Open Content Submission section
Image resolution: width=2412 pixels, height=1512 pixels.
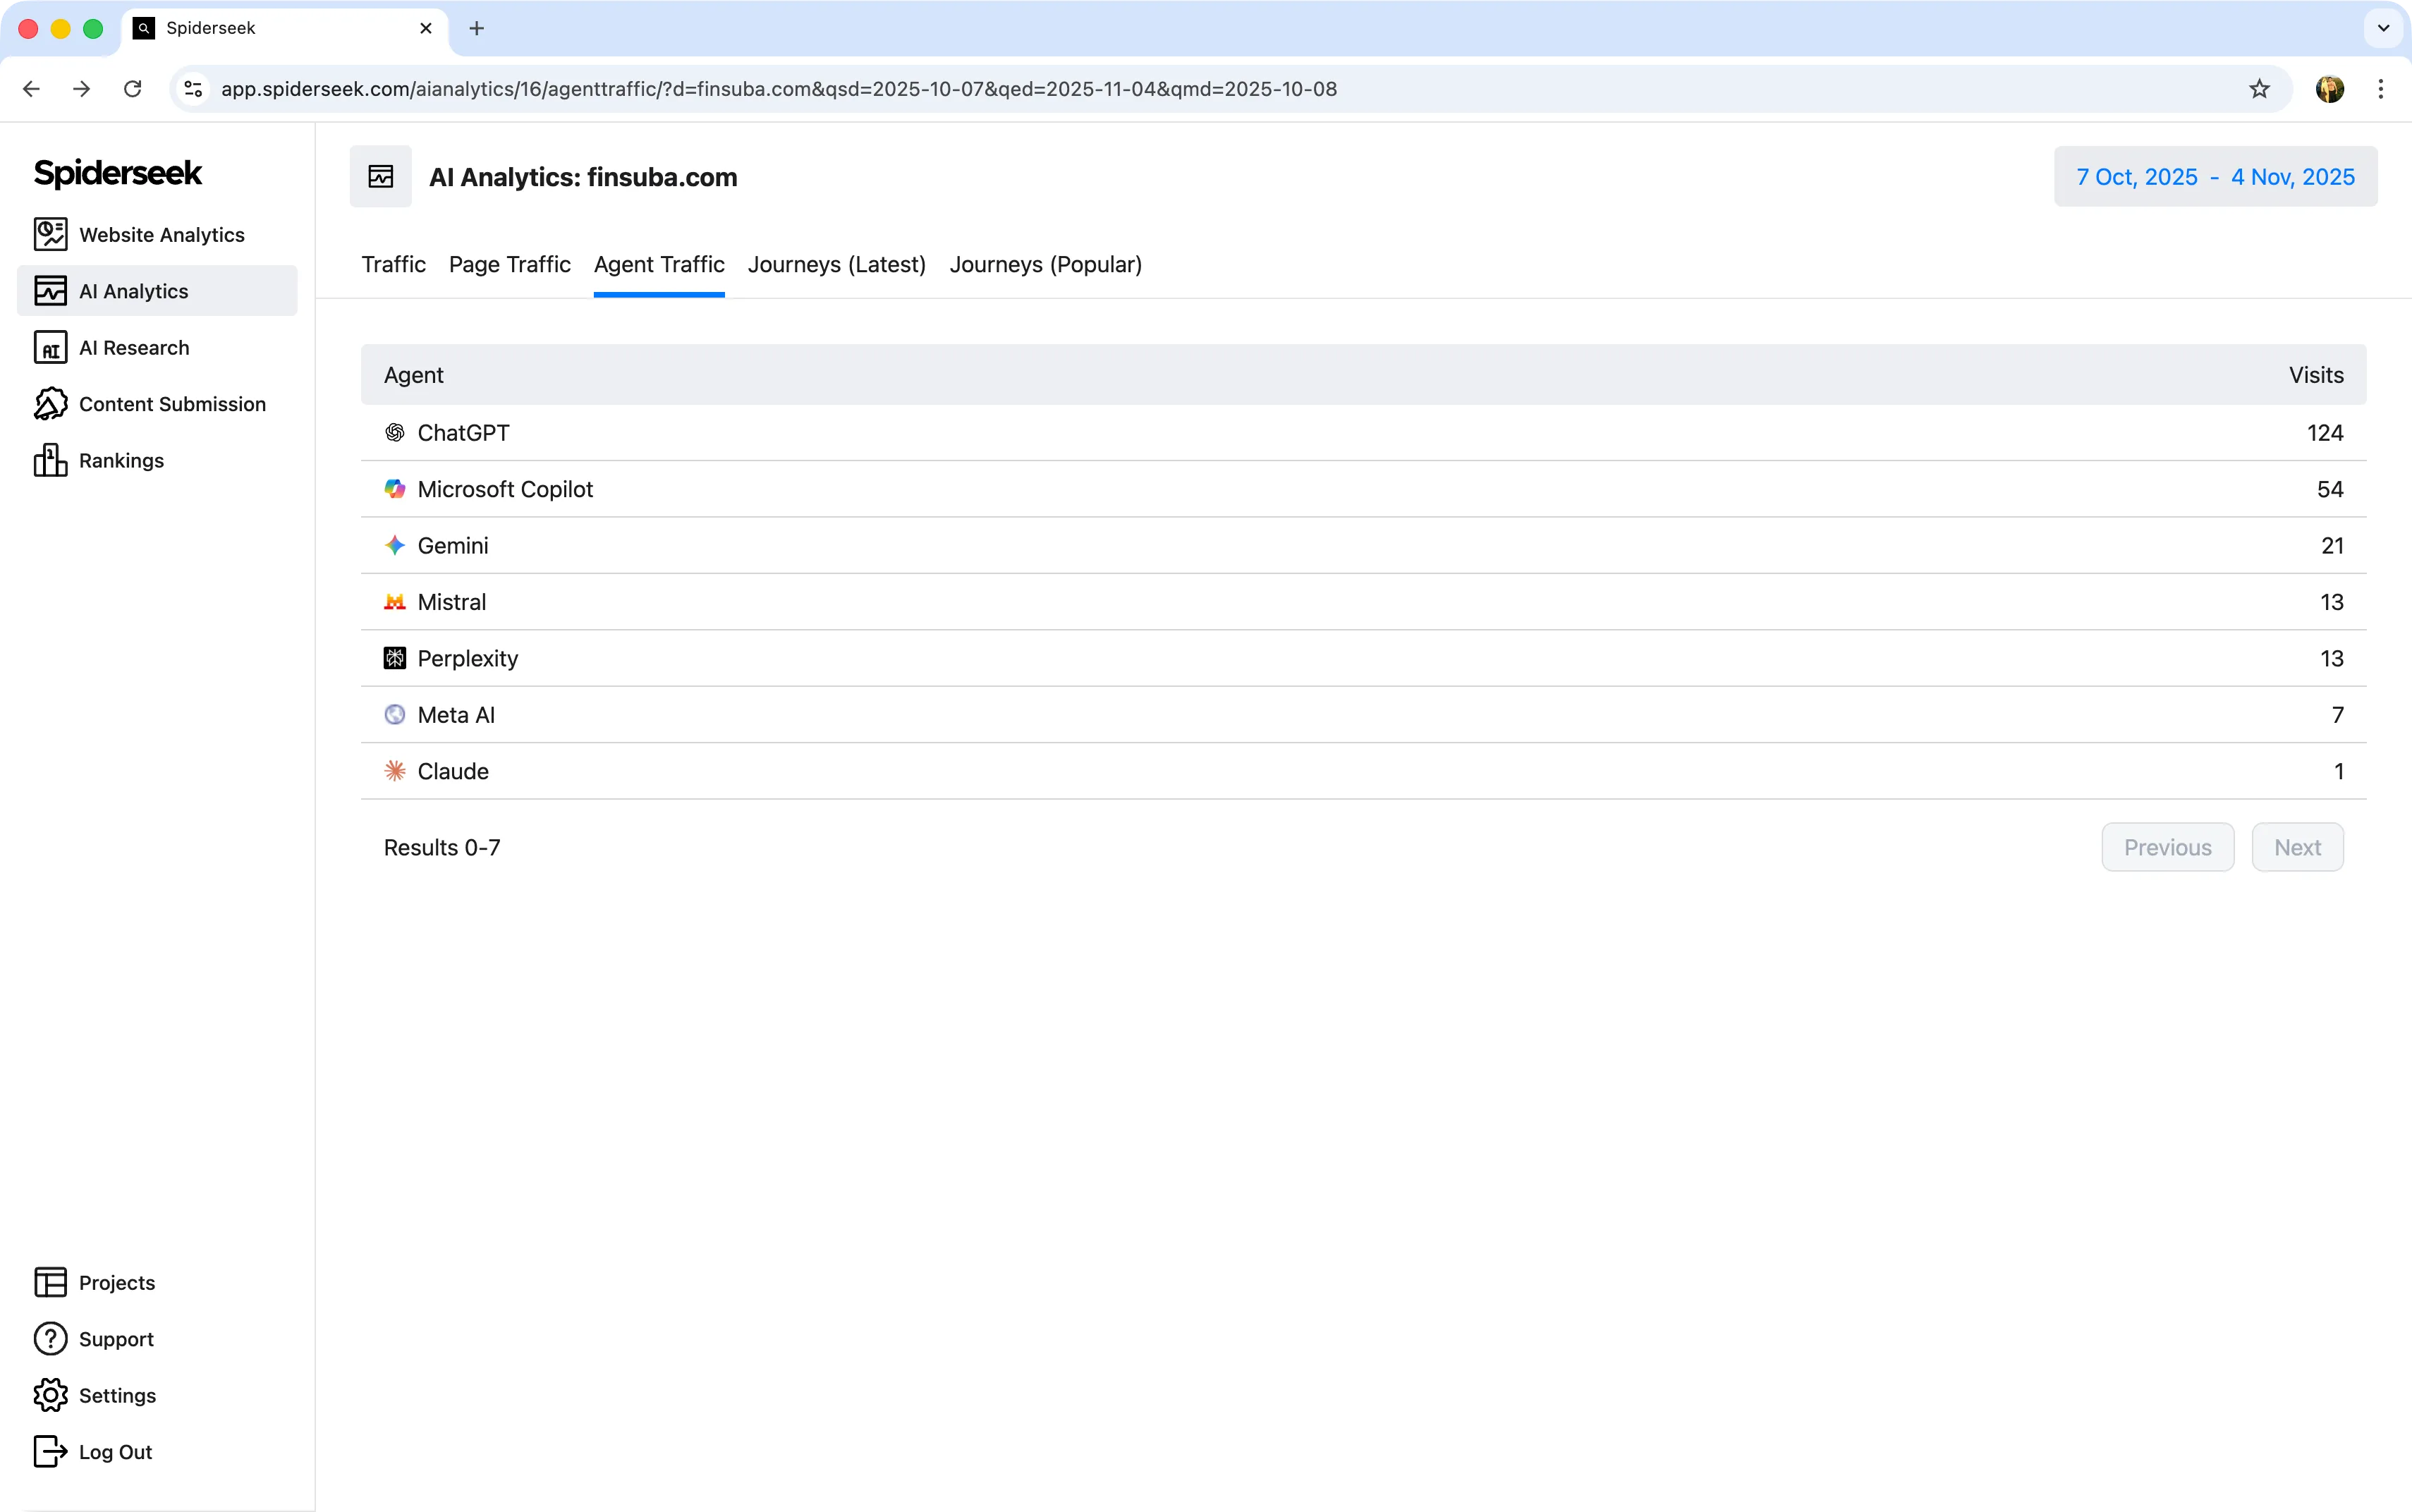[x=170, y=404]
